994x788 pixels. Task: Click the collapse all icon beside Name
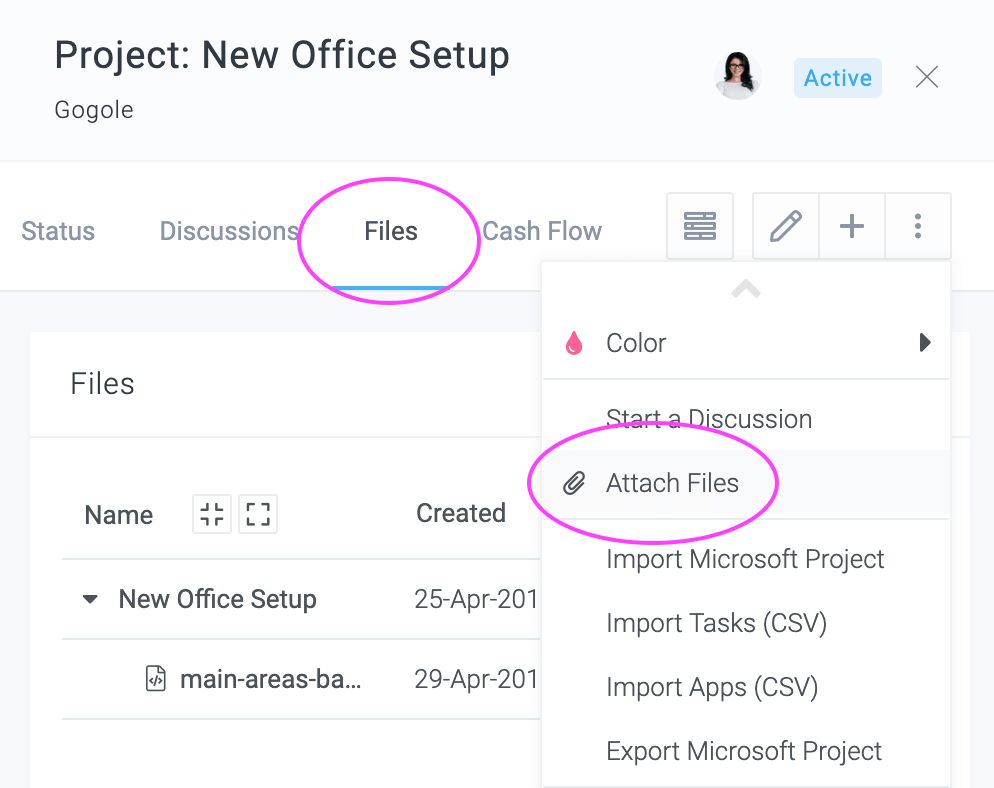point(212,514)
